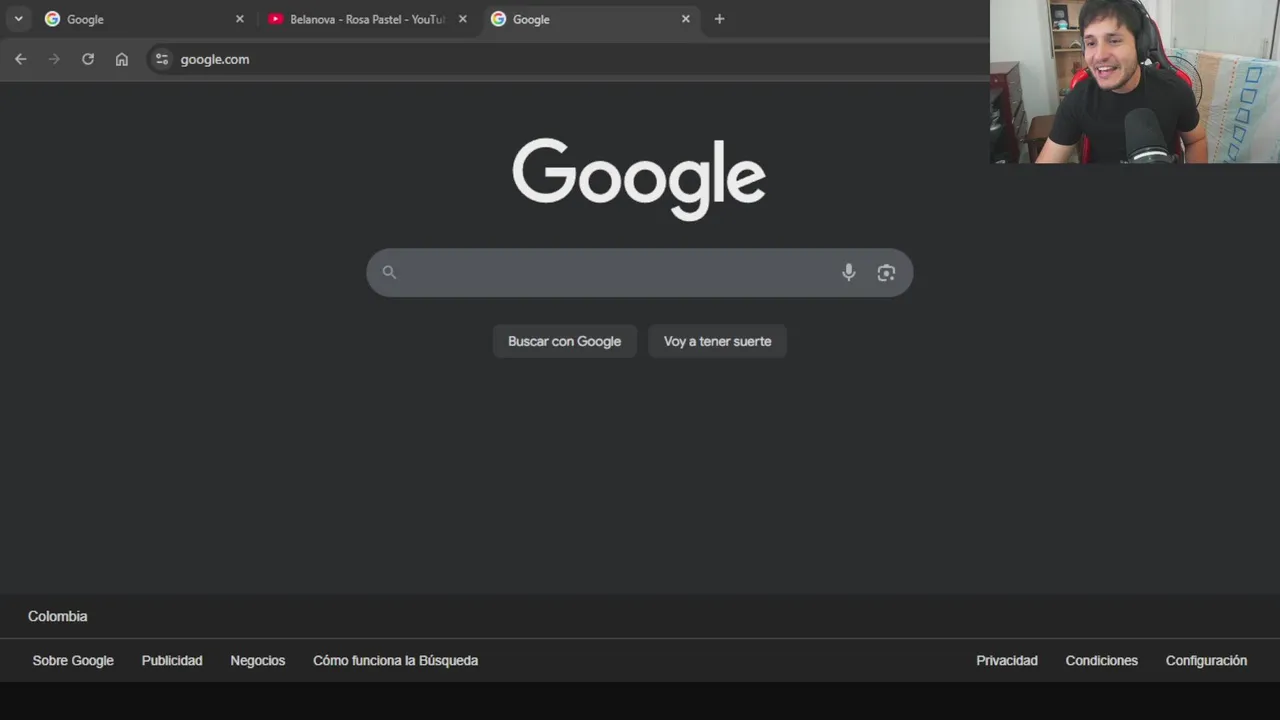Viewport: 1280px width, 720px height.
Task: Open Negocios footer link
Action: tap(258, 660)
